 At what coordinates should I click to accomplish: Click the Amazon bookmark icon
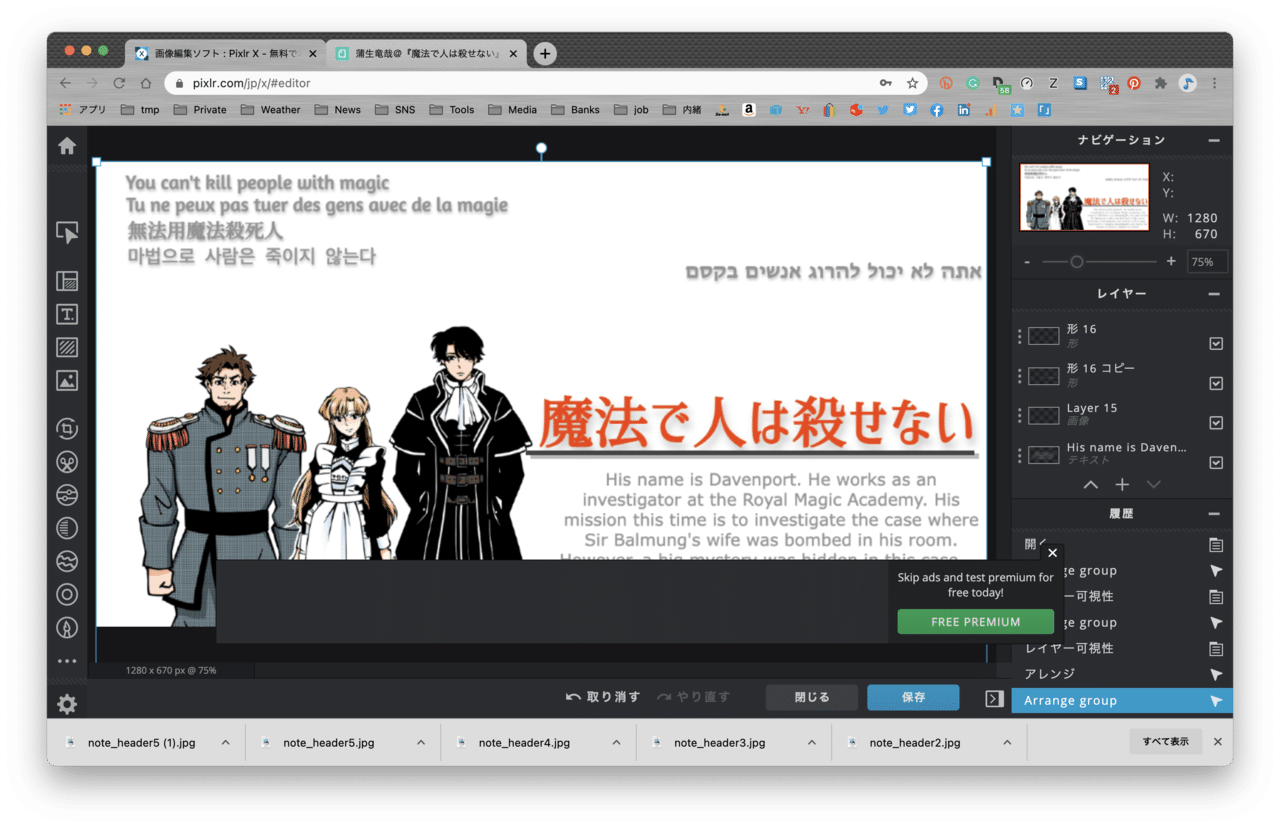(748, 110)
